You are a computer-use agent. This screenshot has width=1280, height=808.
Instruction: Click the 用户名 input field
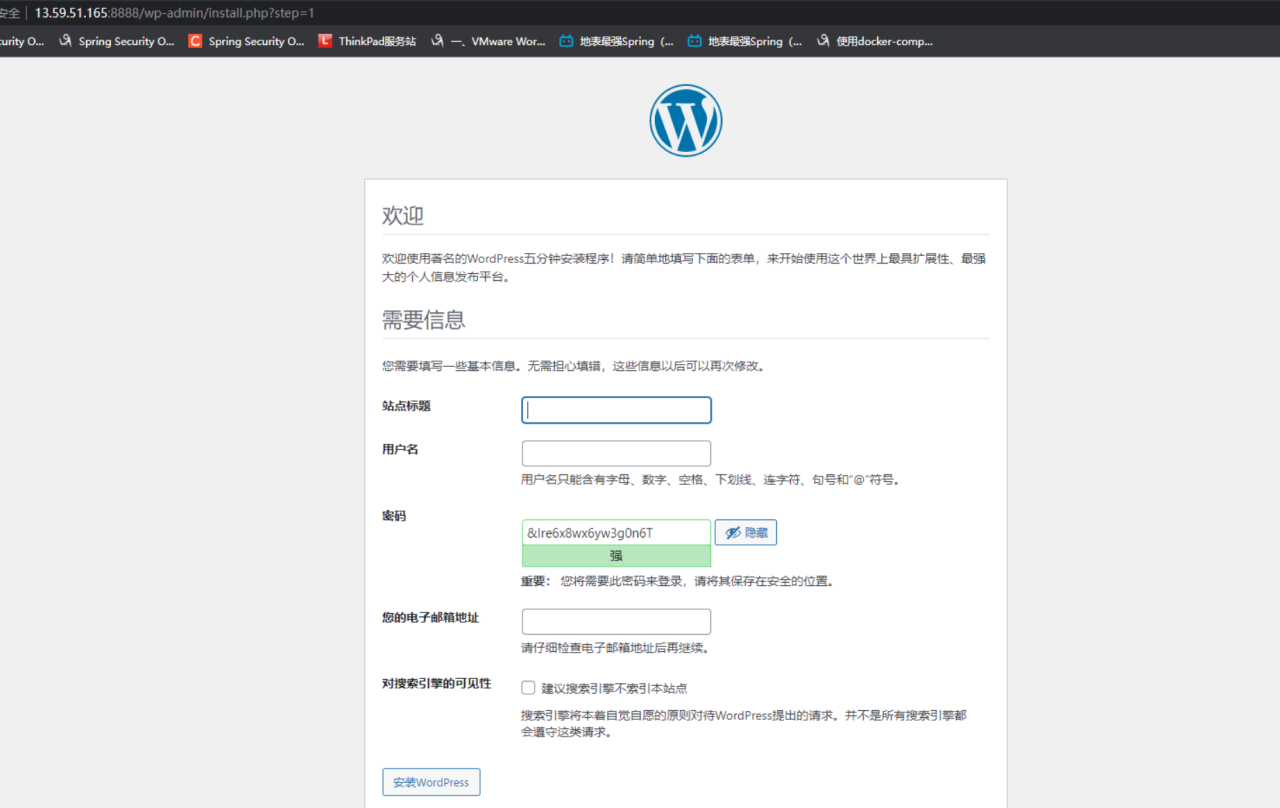616,453
